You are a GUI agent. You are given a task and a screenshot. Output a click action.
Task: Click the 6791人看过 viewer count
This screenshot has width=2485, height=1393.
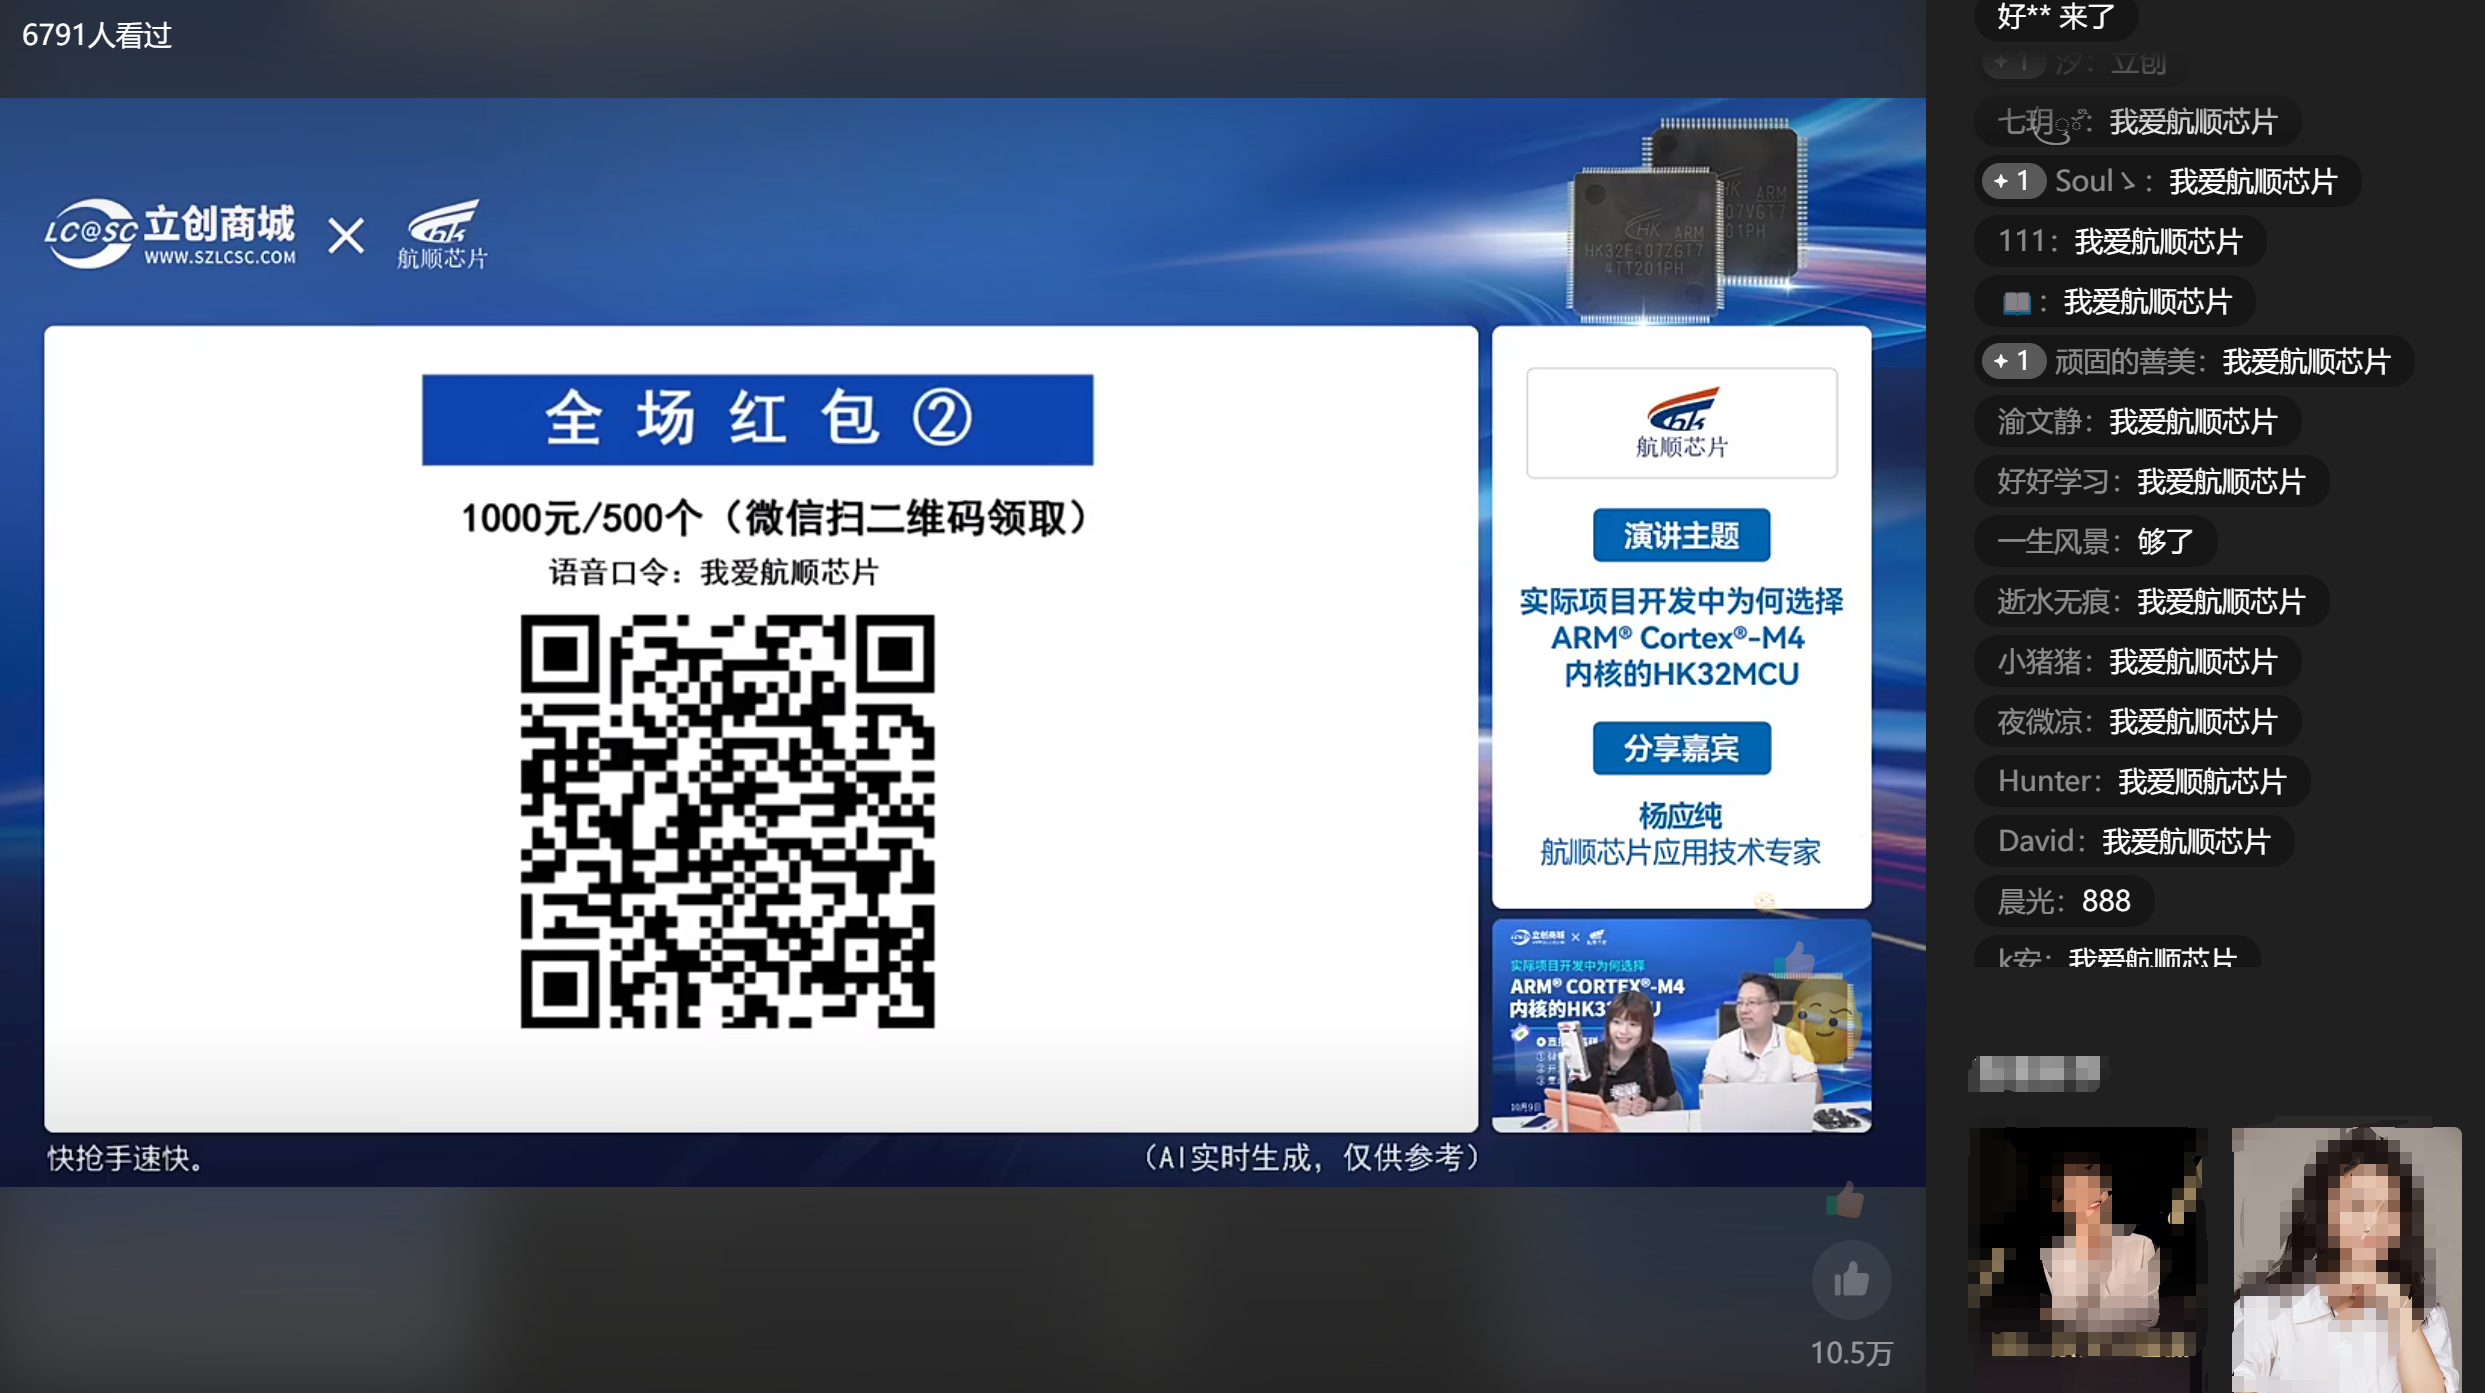pos(97,36)
